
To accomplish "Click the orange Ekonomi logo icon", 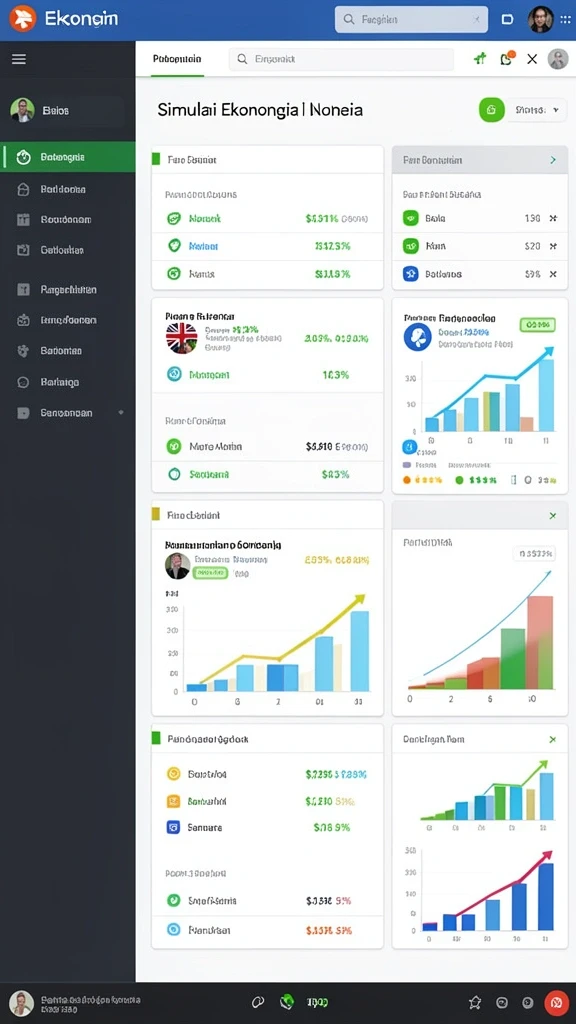I will 22,18.
